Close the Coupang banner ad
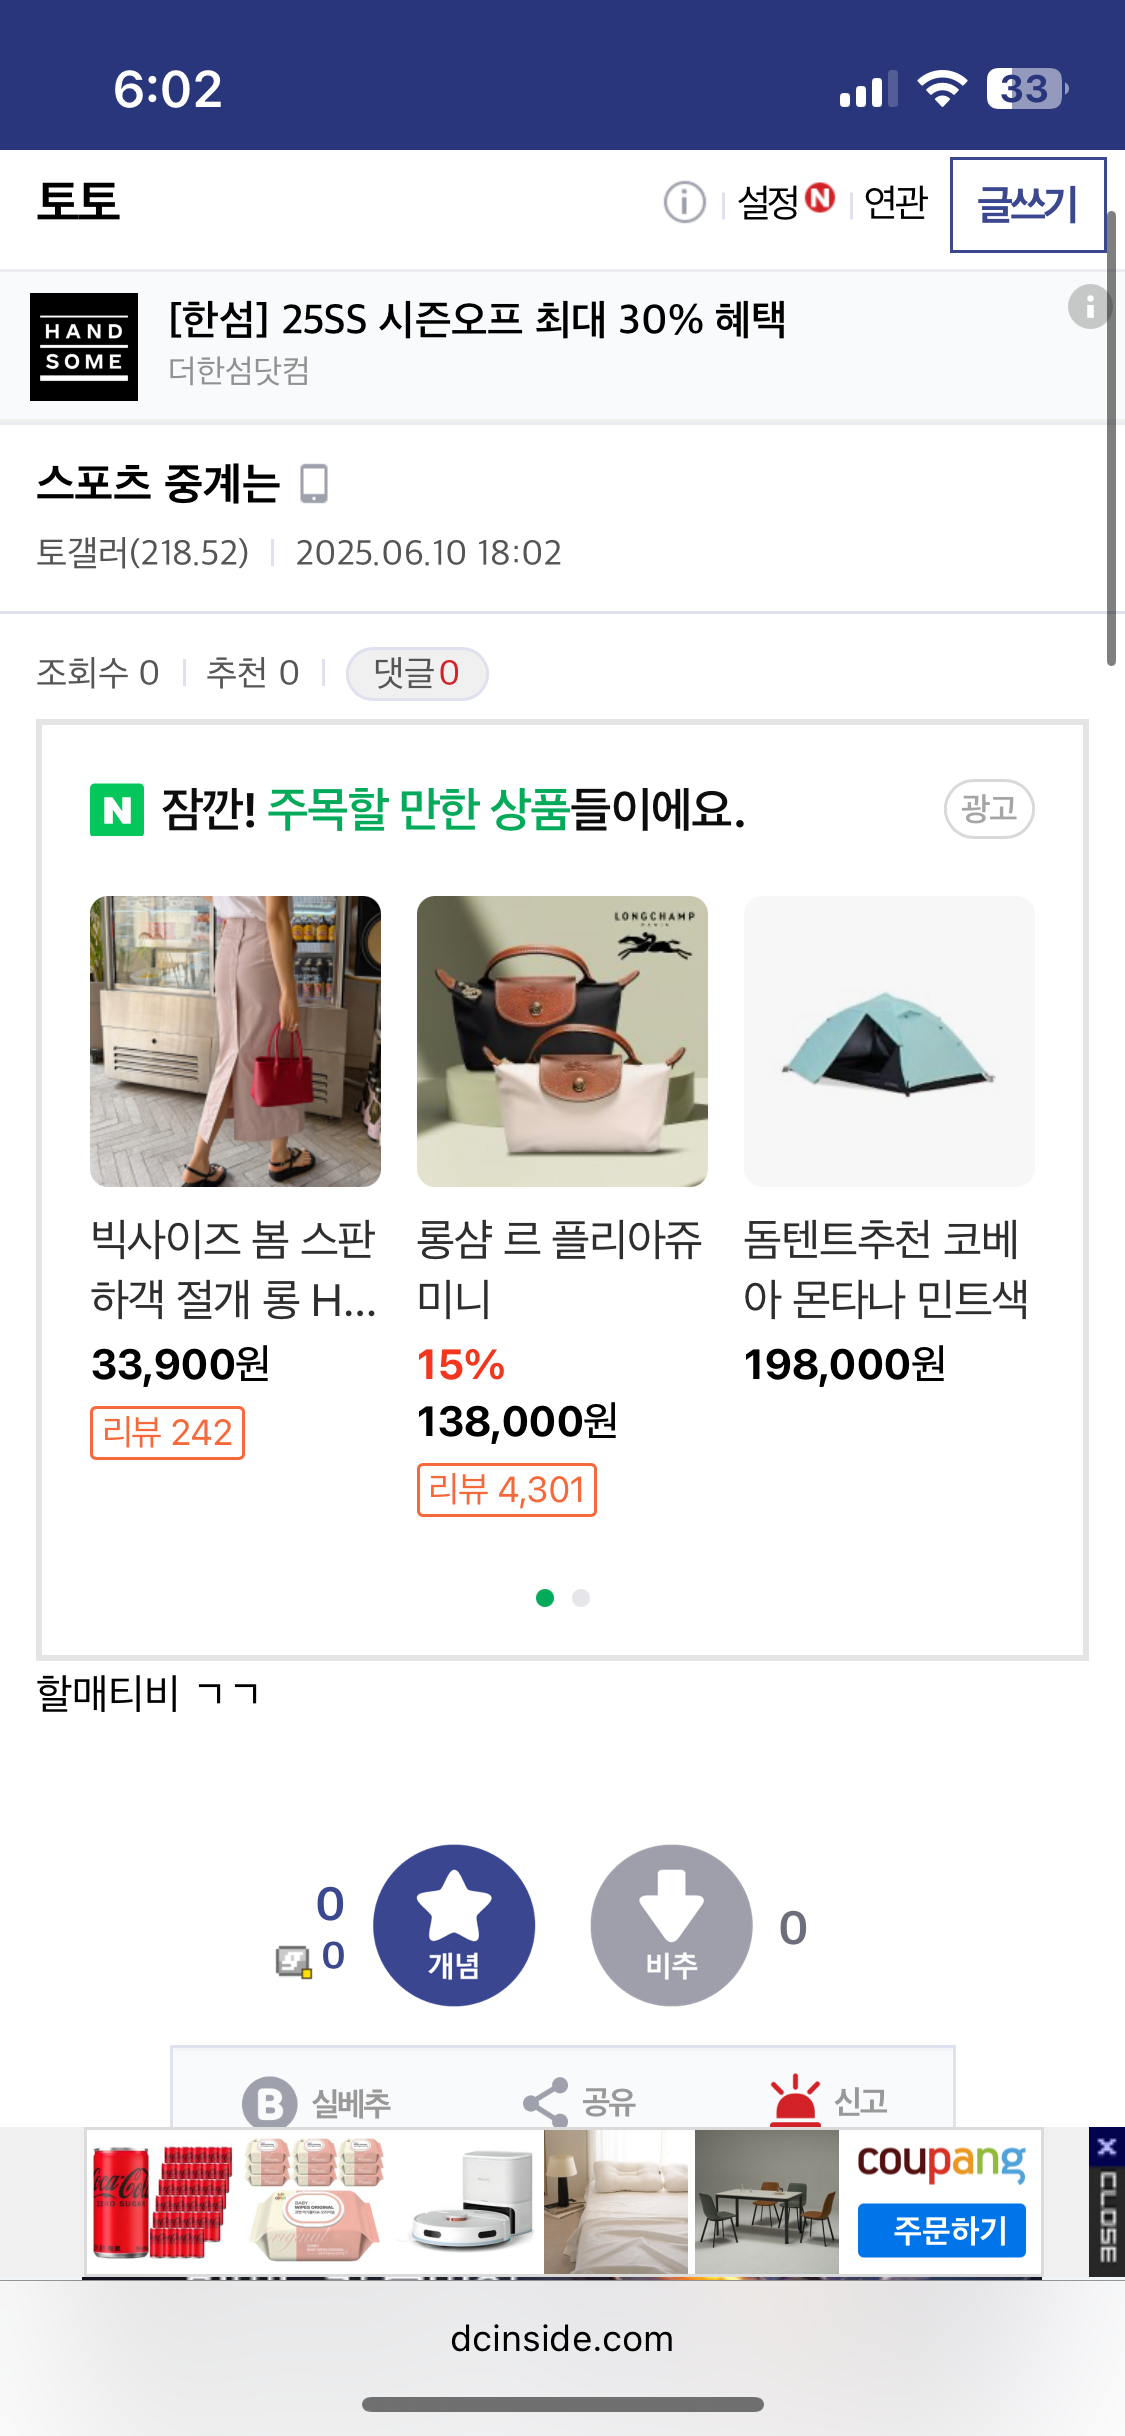The width and height of the screenshot is (1125, 2436). [1106, 2146]
